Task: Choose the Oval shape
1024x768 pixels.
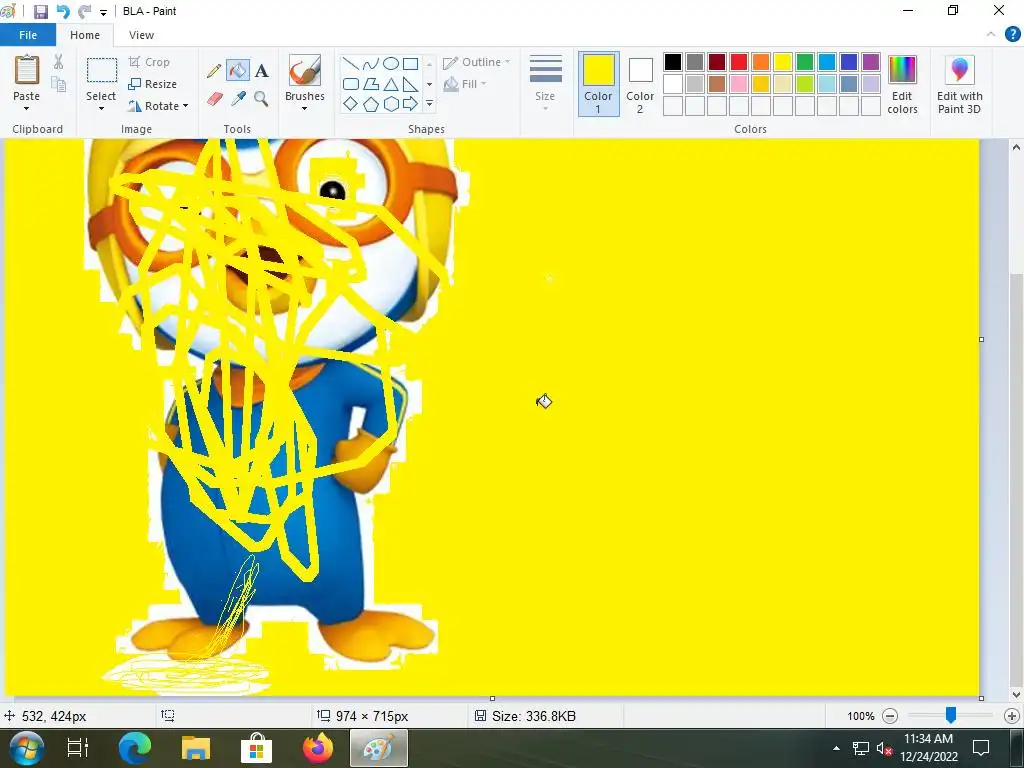Action: tap(391, 64)
